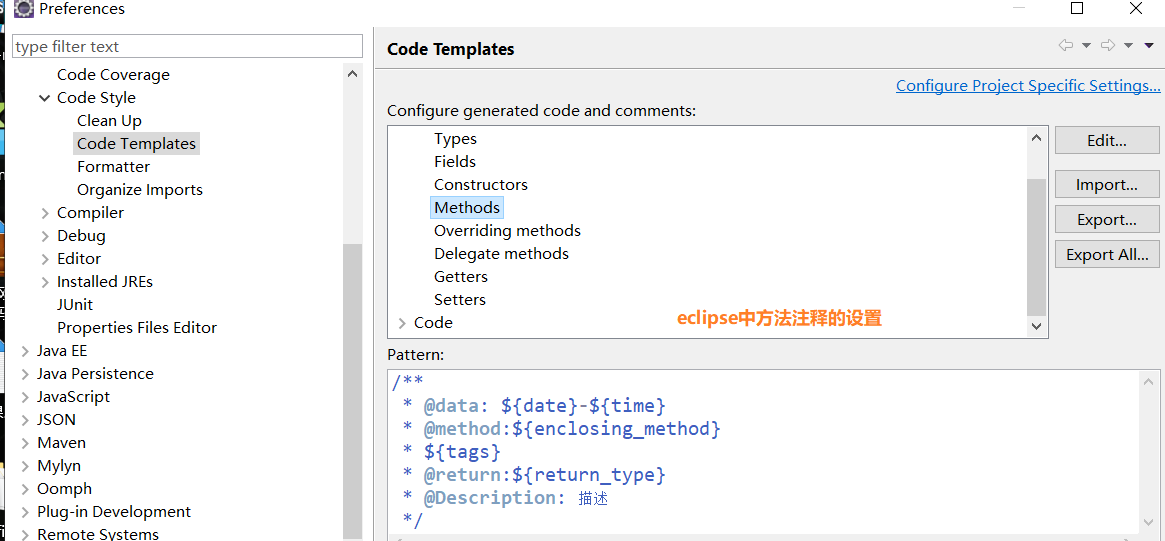Open the view menu triangle icon
This screenshot has width=1165, height=541.
pyautogui.click(x=1149, y=46)
